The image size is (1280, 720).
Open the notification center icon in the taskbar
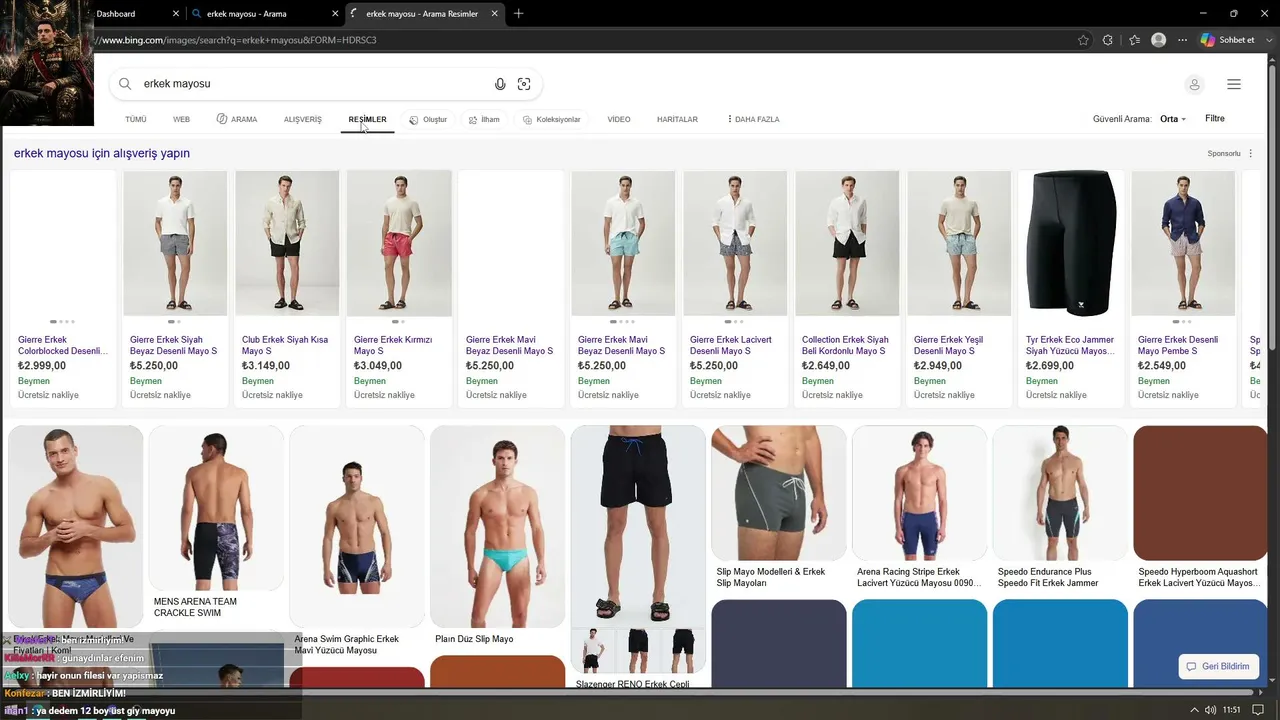[x=1258, y=710]
